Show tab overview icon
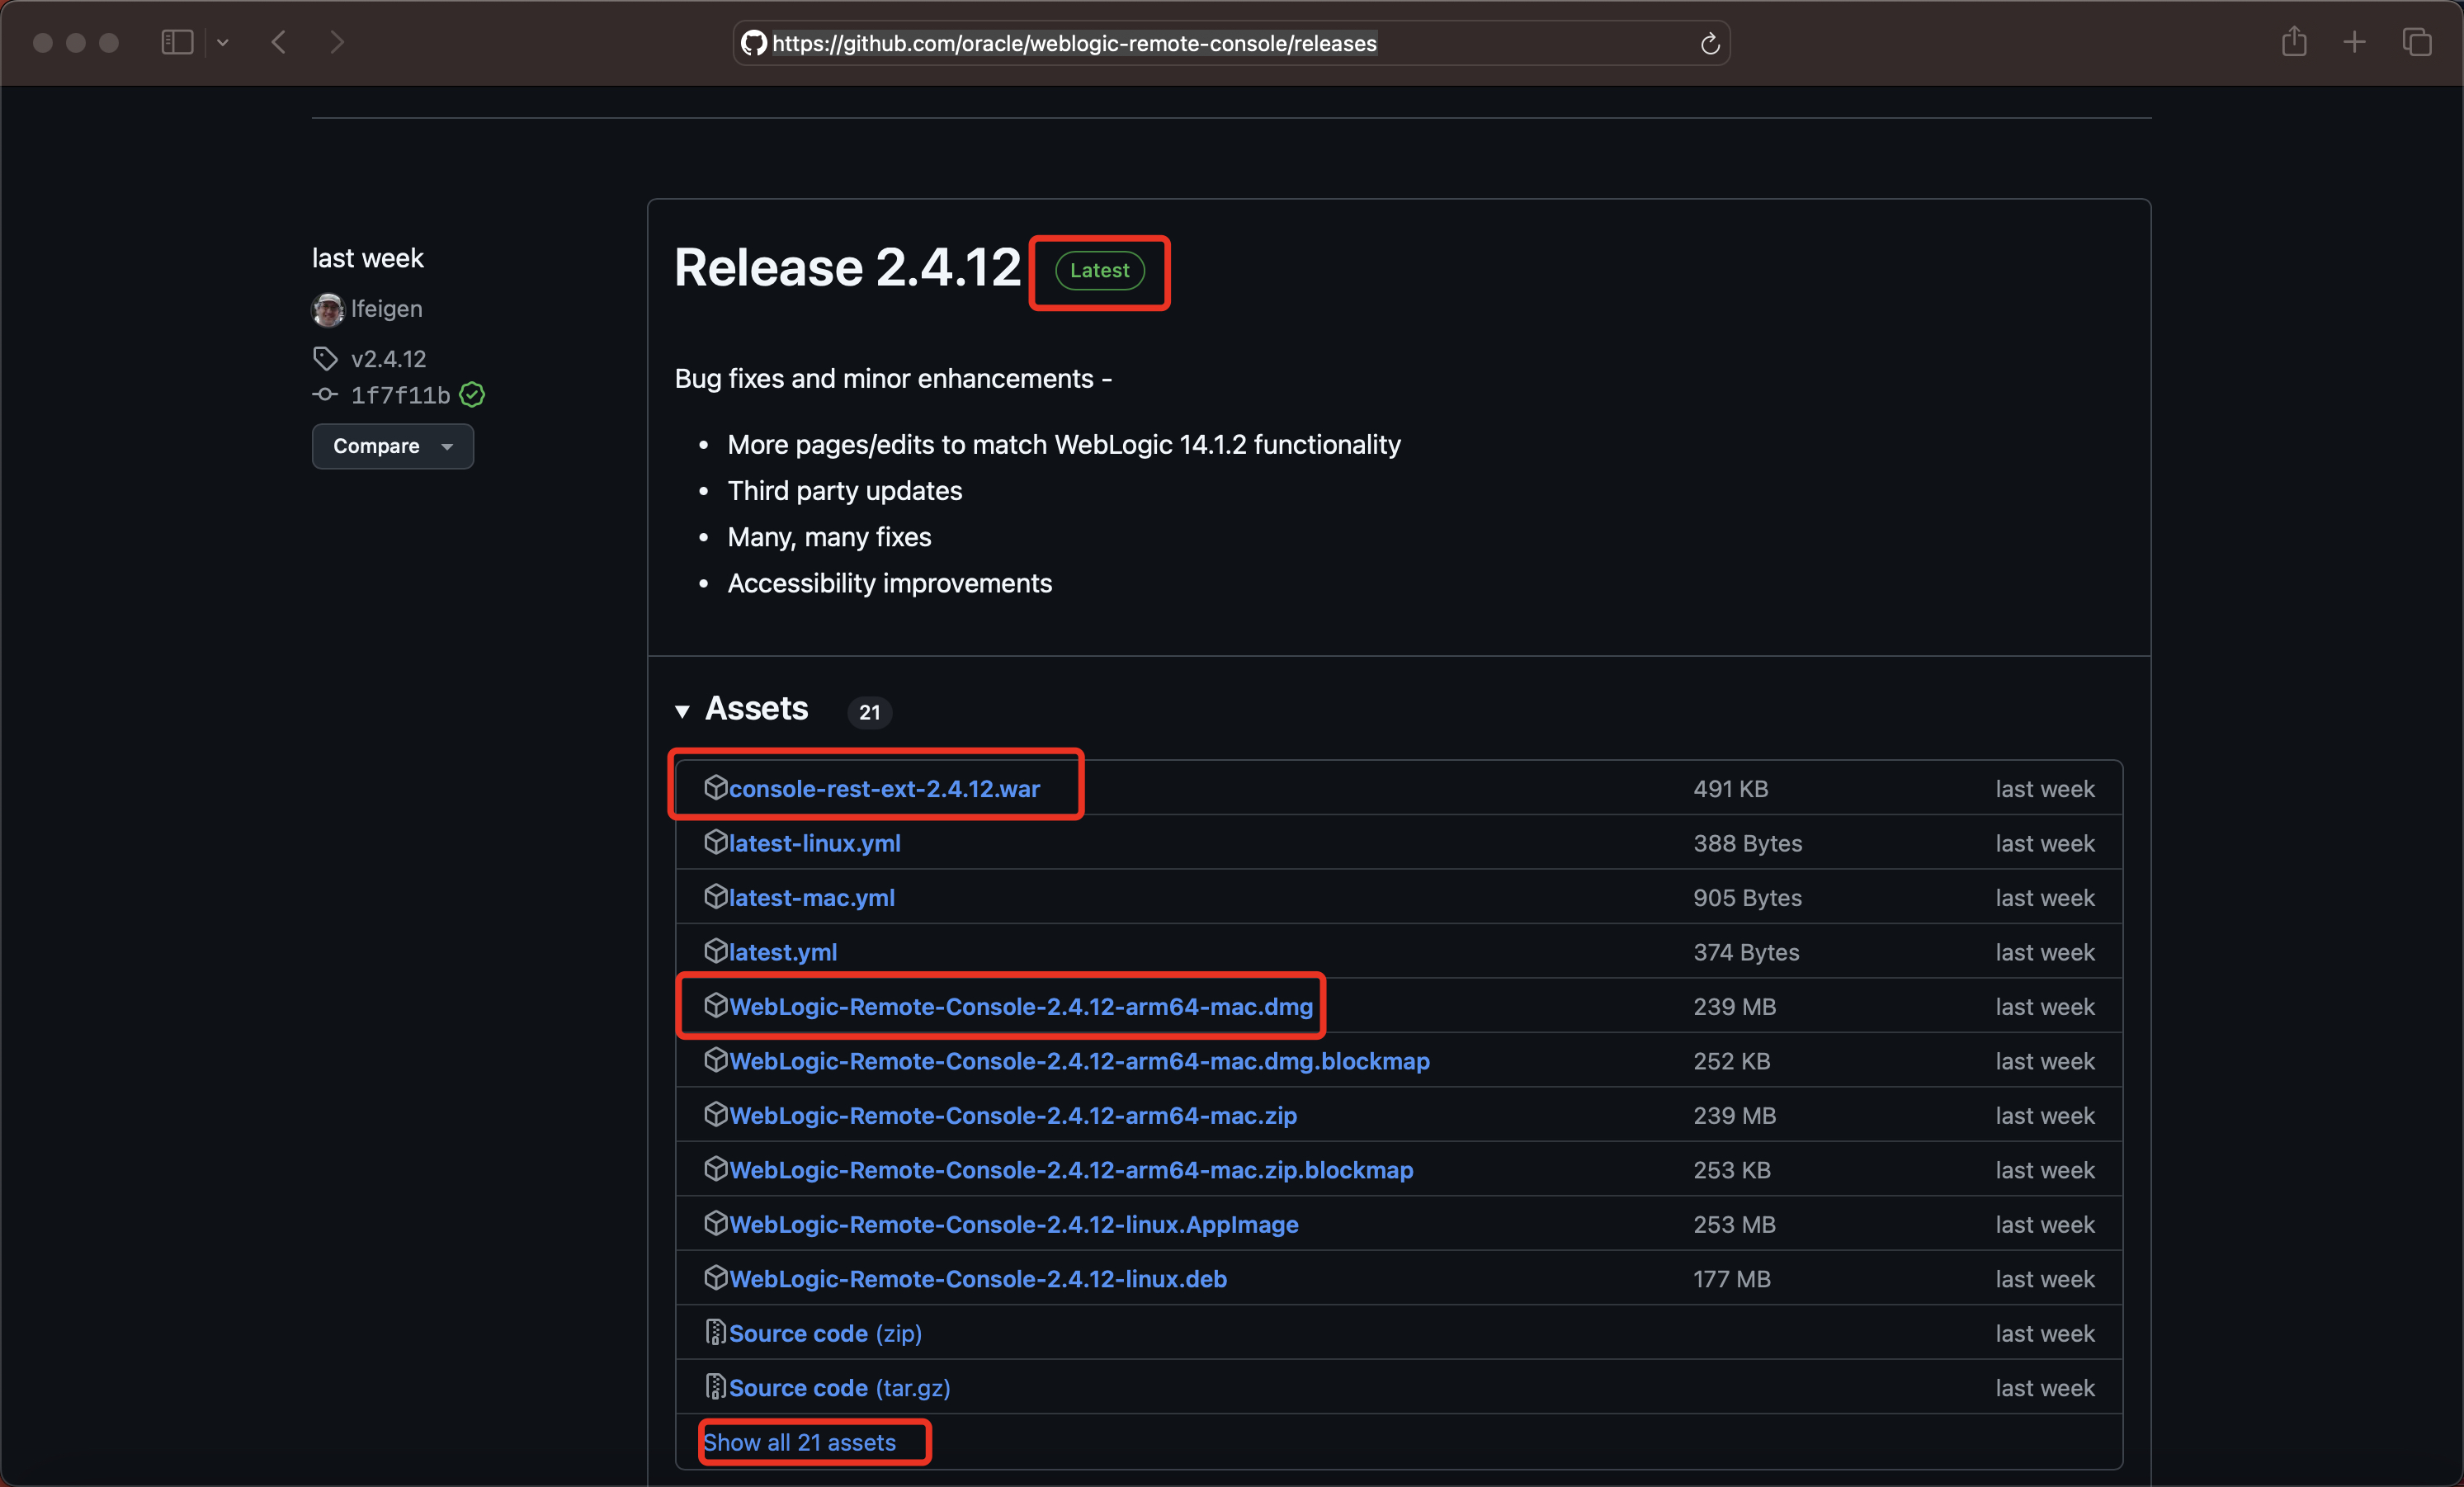 [x=2417, y=42]
